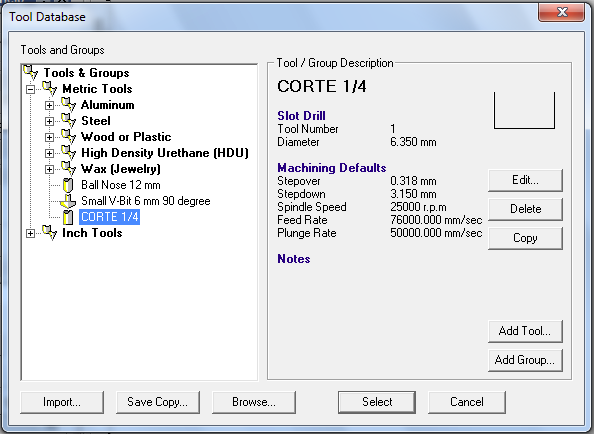Click the Wood or Plastic group icon

pyautogui.click(x=69, y=136)
